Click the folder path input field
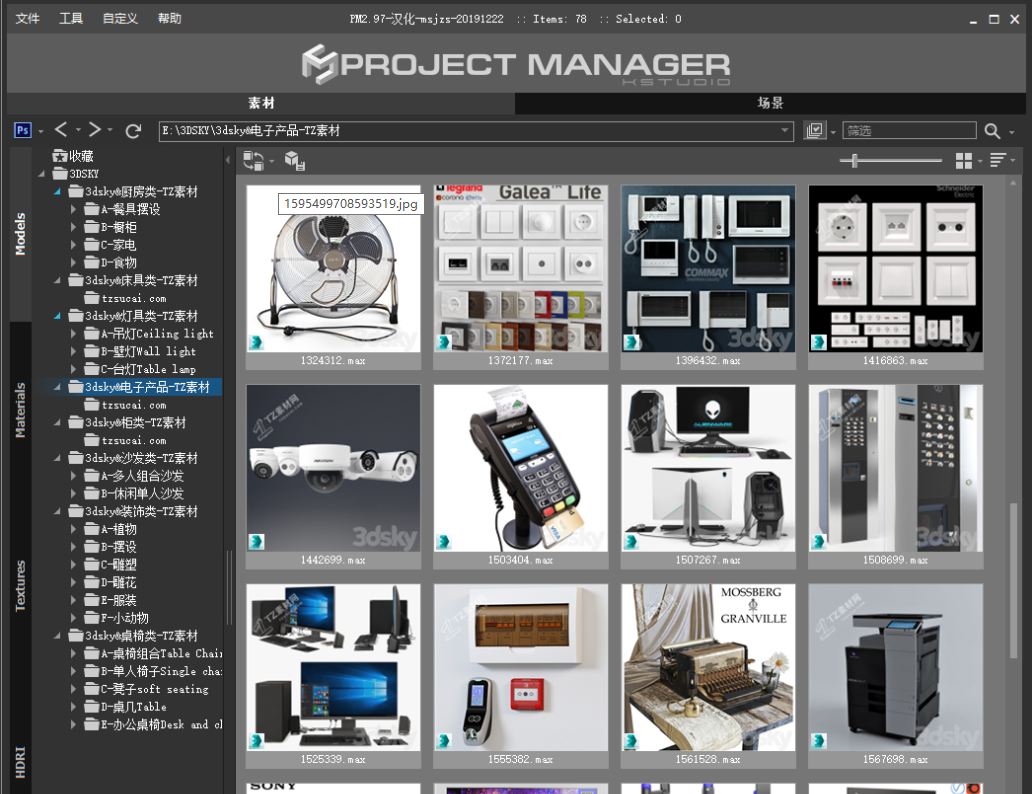Viewport: 1032px width, 794px height. coord(475,130)
